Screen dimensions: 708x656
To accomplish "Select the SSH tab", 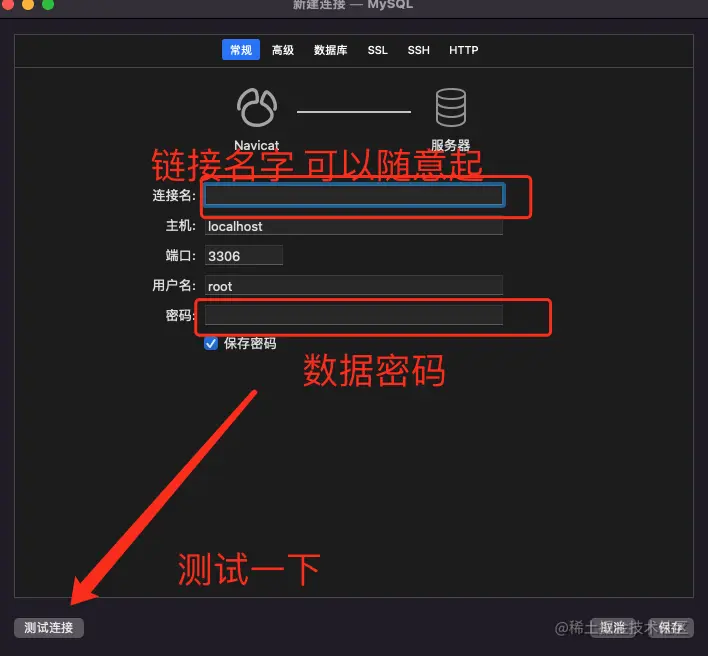I will (x=419, y=50).
